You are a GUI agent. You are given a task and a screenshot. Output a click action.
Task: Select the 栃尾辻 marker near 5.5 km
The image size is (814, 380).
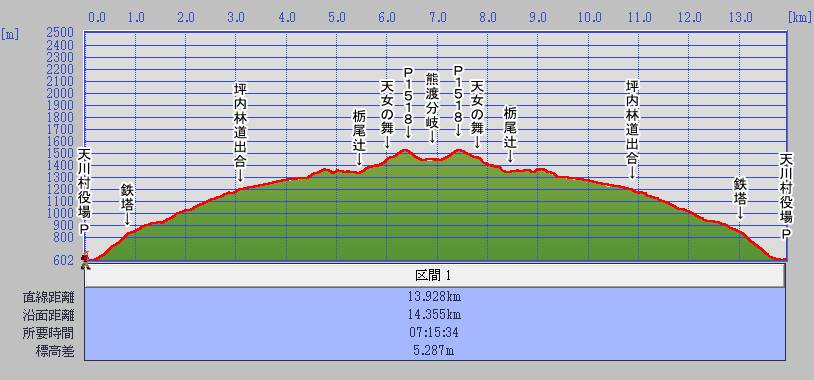[359, 137]
